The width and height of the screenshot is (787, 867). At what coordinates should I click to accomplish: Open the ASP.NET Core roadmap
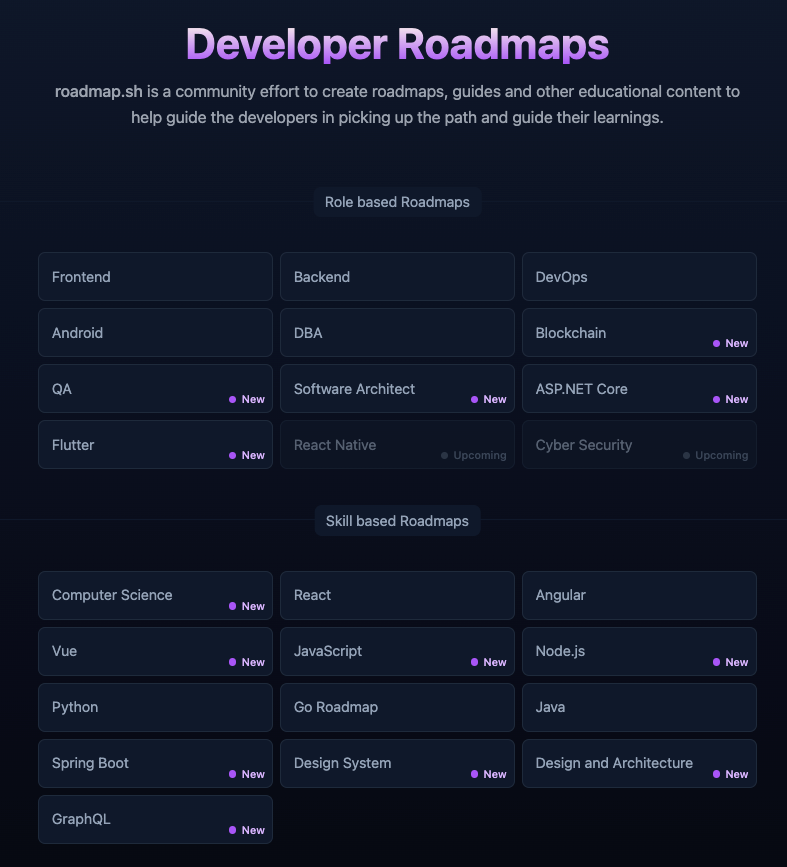pos(639,389)
